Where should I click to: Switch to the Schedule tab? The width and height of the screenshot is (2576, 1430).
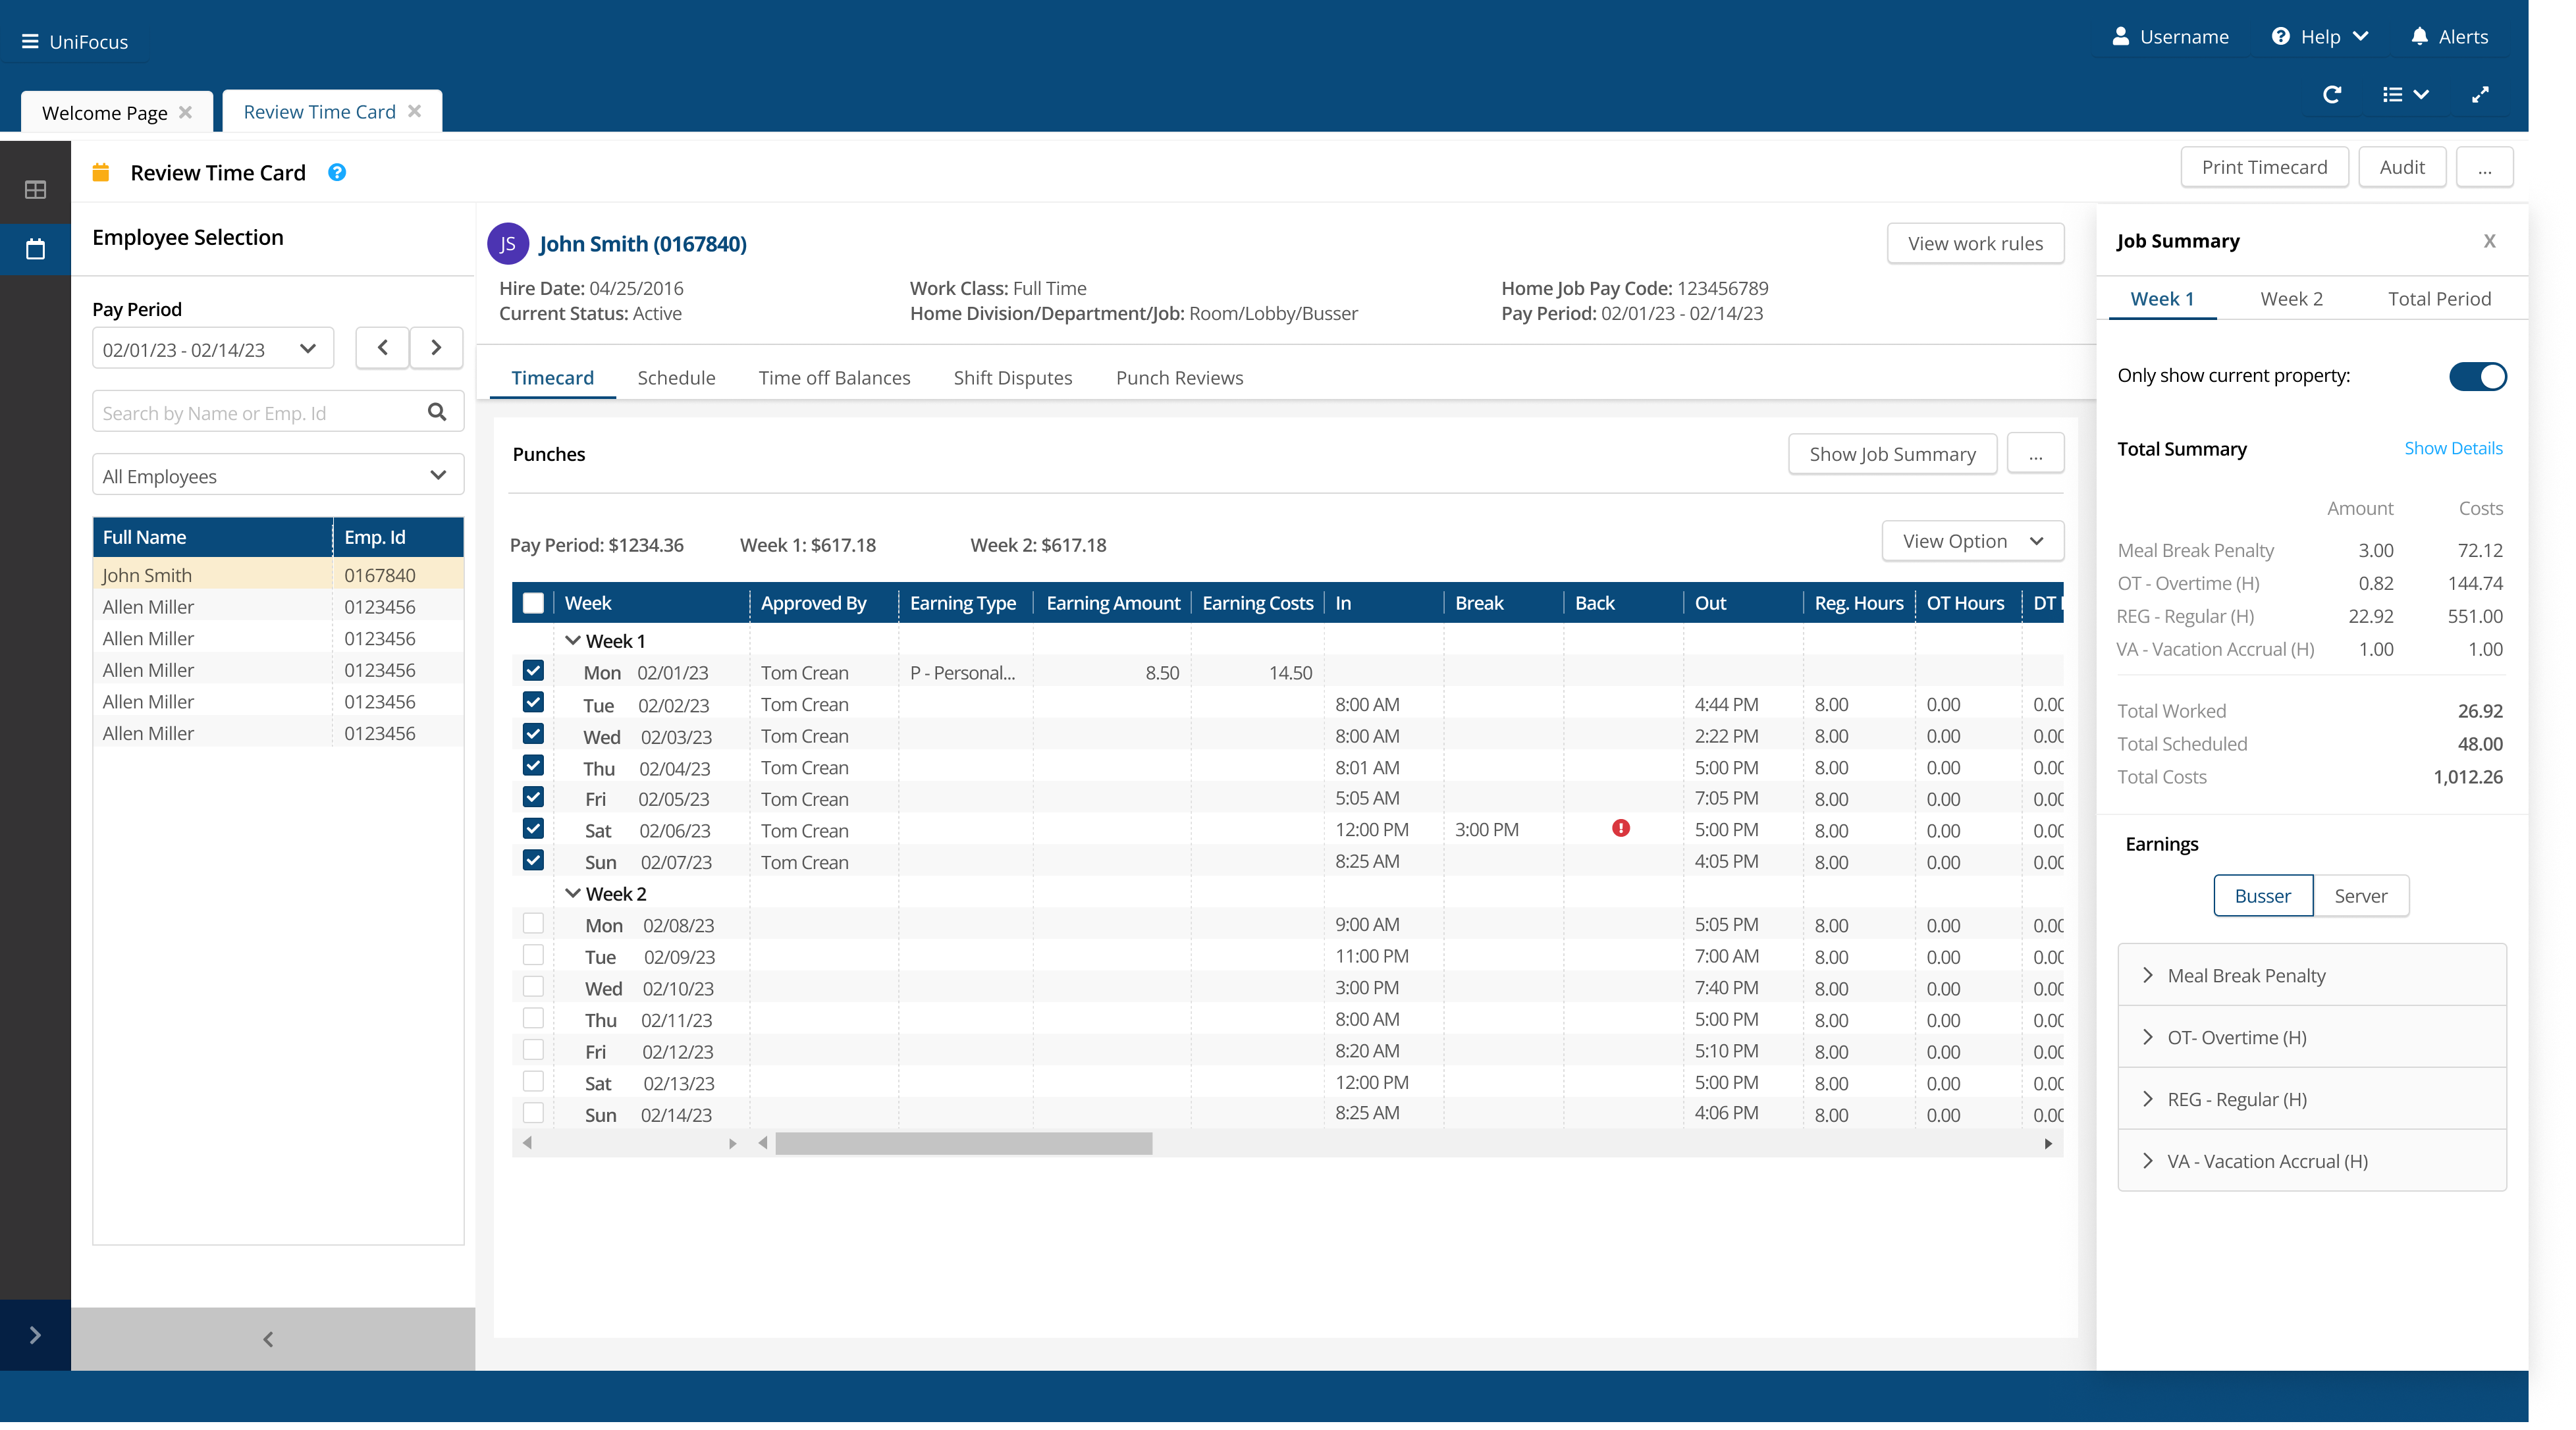[x=676, y=378]
